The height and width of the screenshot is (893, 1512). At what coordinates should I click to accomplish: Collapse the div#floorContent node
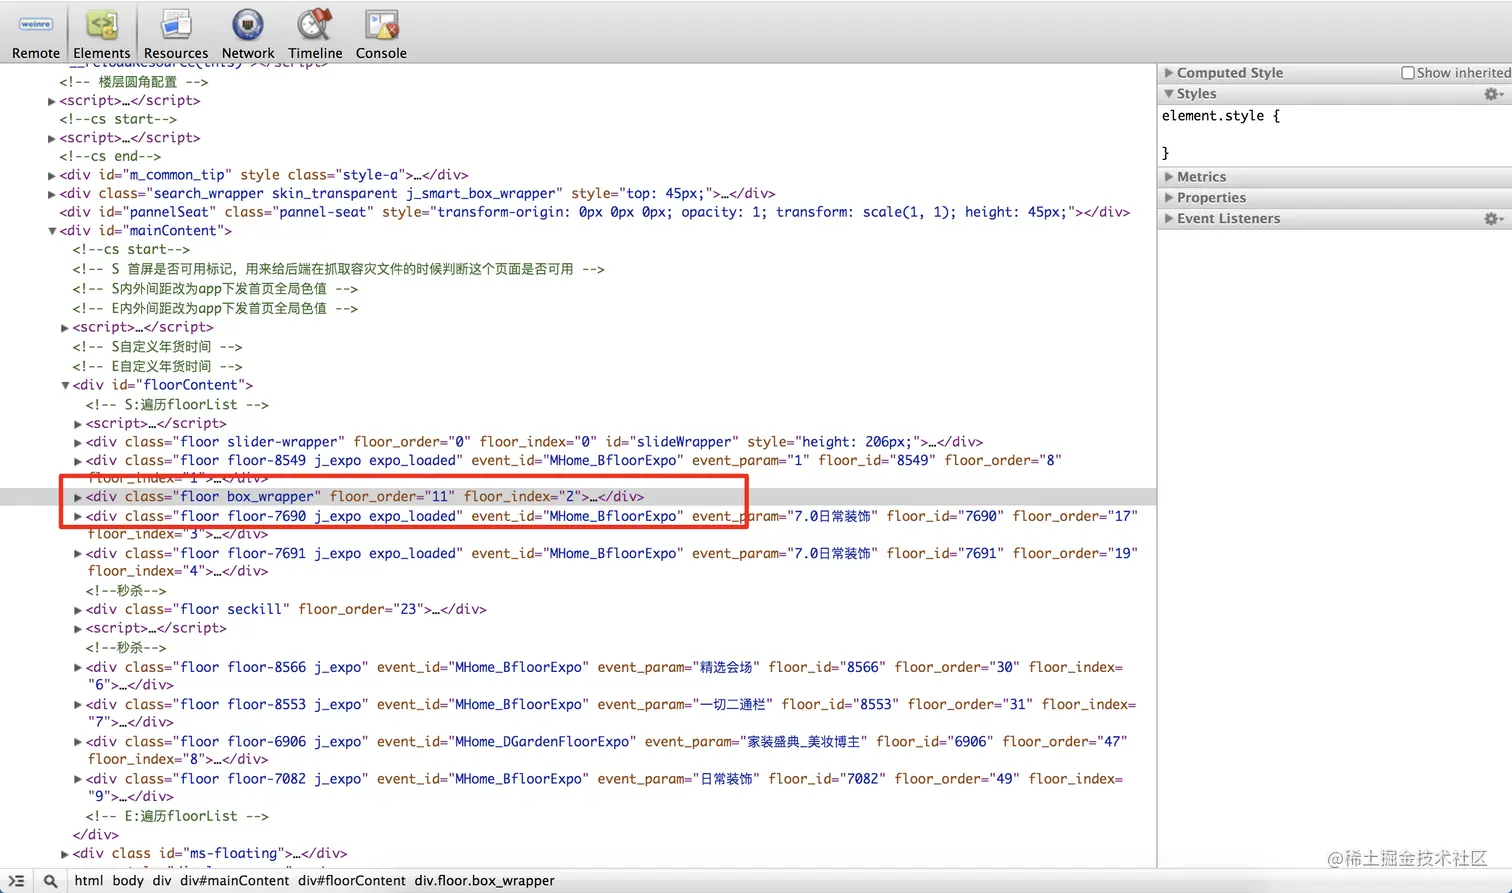pos(65,385)
